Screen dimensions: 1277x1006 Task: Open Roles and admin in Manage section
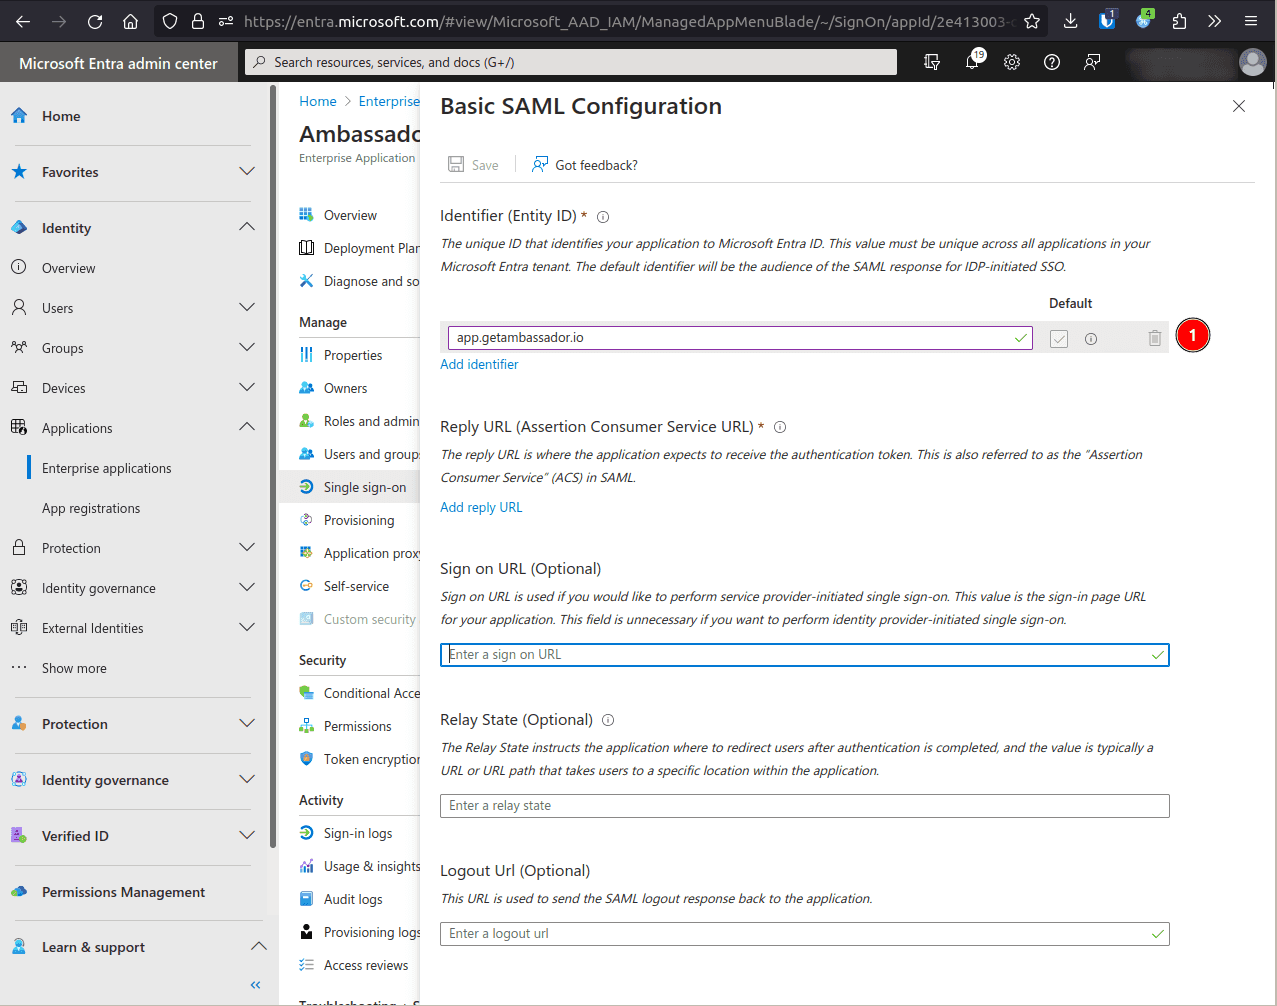click(371, 421)
